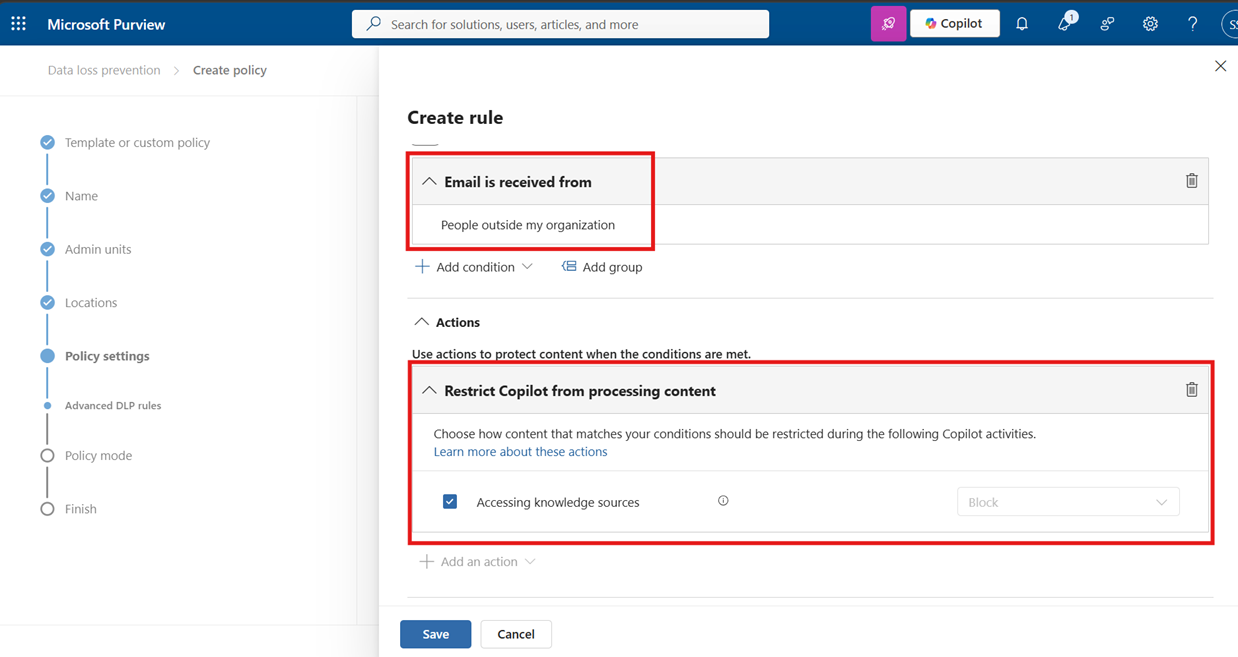Screen dimensions: 1238x657
Task: Go to the Finish step
Action: coord(81,509)
